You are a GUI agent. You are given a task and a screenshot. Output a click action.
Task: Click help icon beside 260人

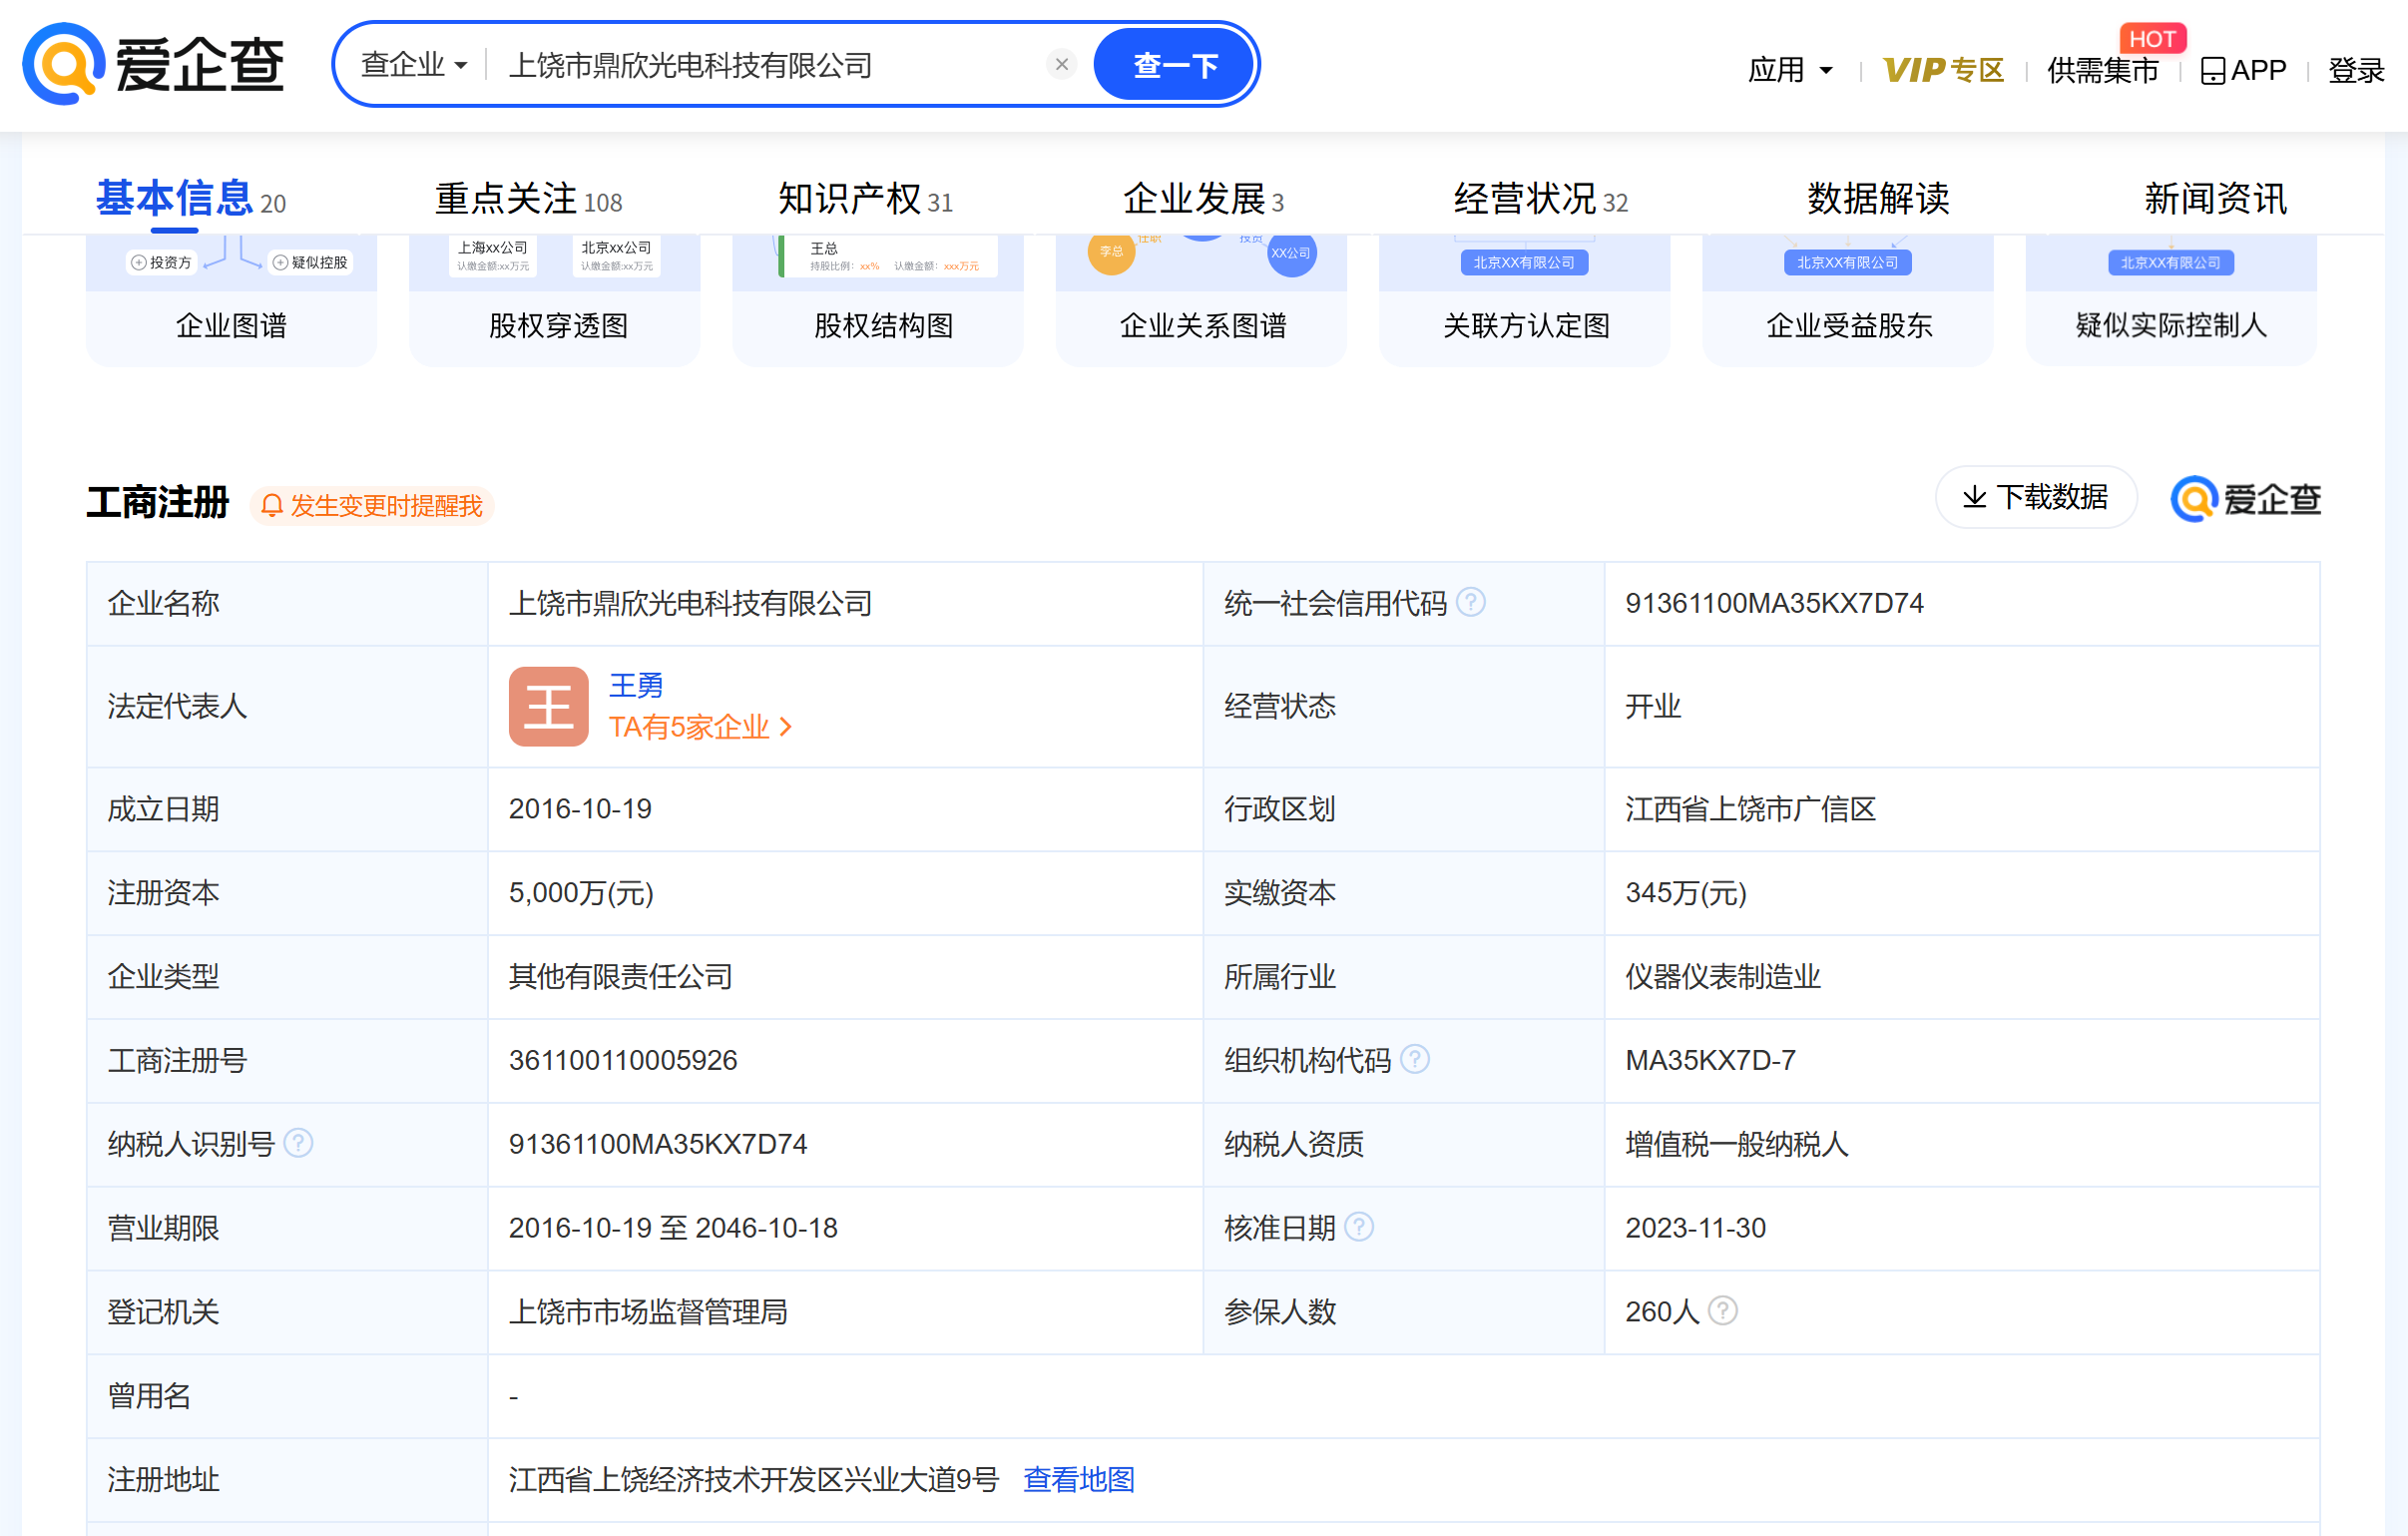point(1722,1311)
